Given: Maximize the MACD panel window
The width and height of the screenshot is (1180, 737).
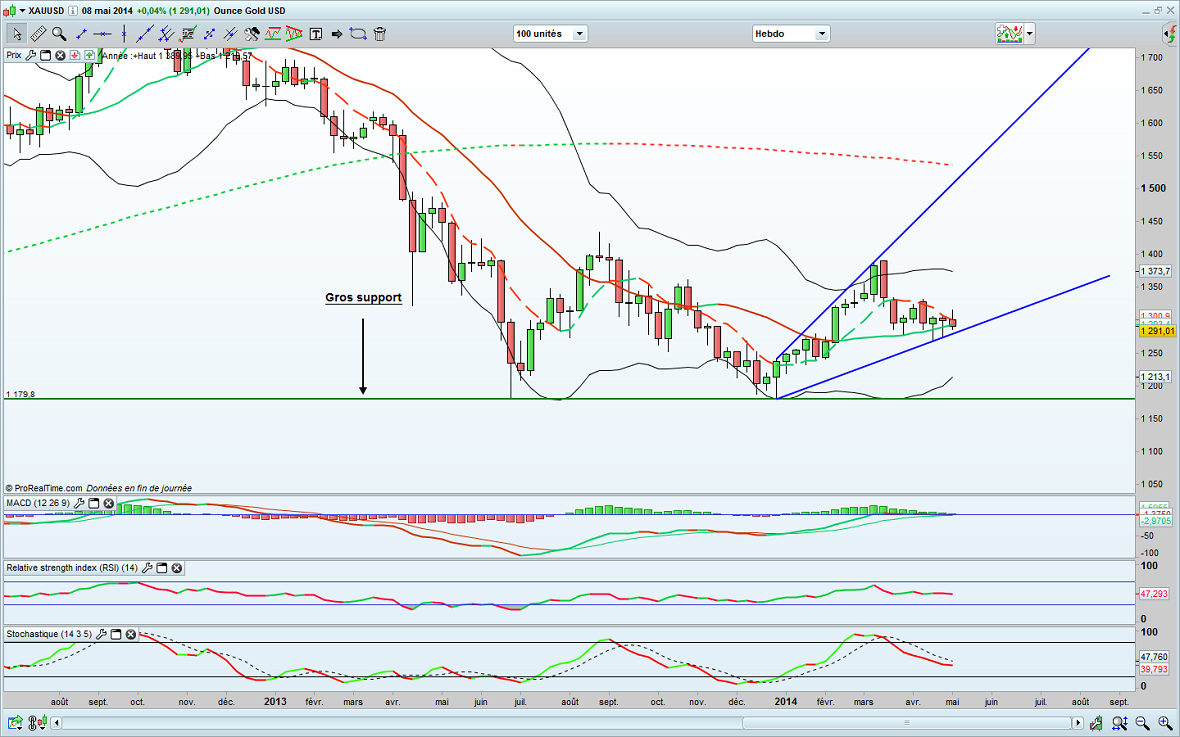Looking at the screenshot, I should point(92,503).
